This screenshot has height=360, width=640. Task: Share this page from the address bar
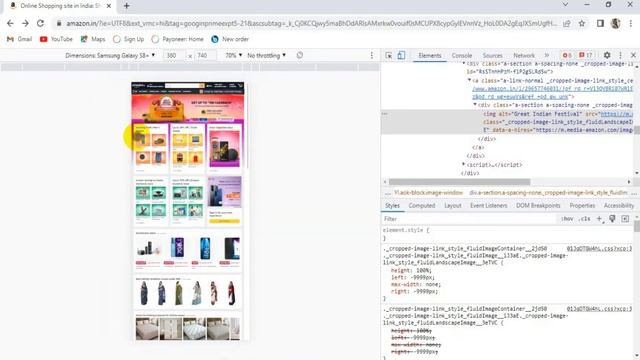tap(567, 24)
